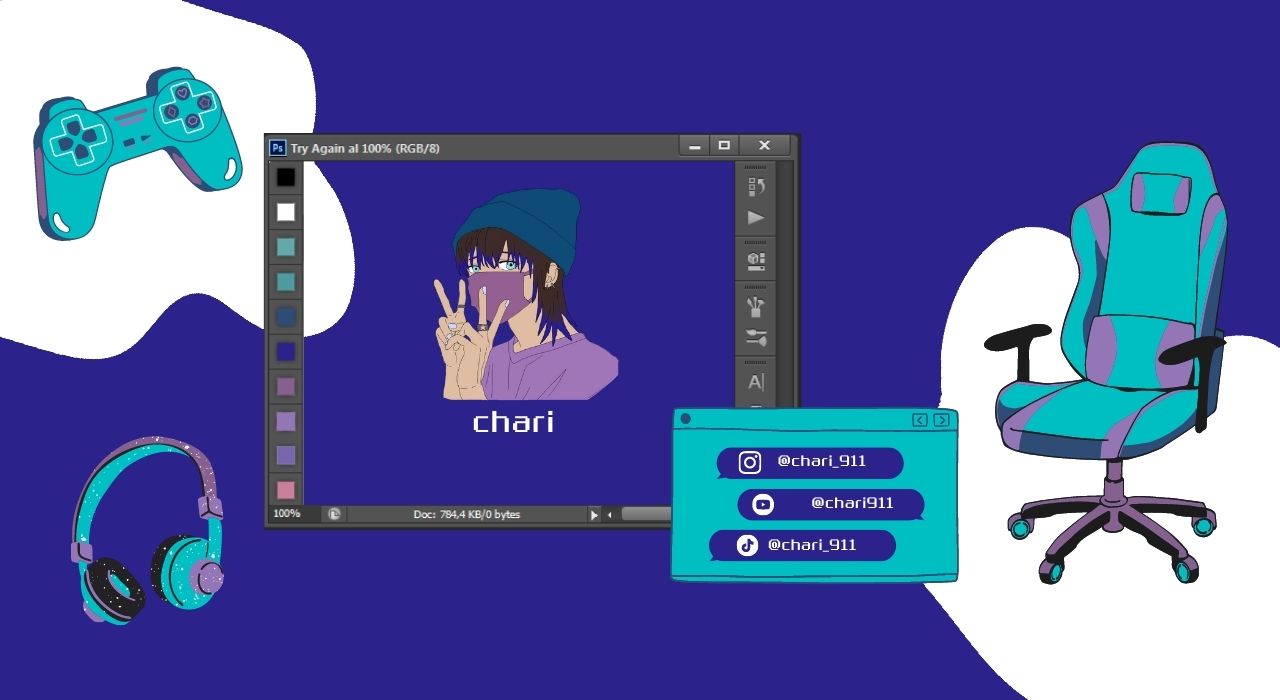
Task: Open the 3D panel cube icon
Action: tap(756, 260)
